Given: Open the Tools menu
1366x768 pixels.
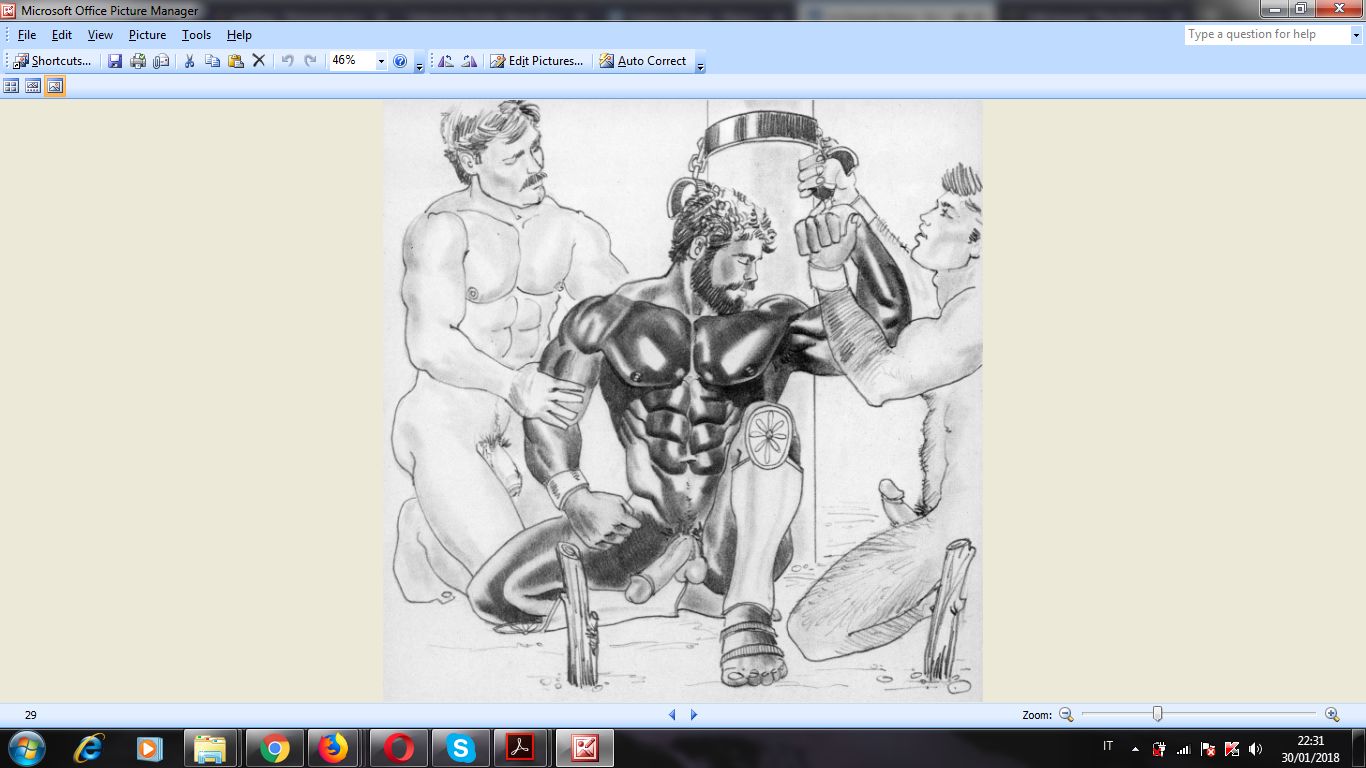Looking at the screenshot, I should [x=196, y=35].
